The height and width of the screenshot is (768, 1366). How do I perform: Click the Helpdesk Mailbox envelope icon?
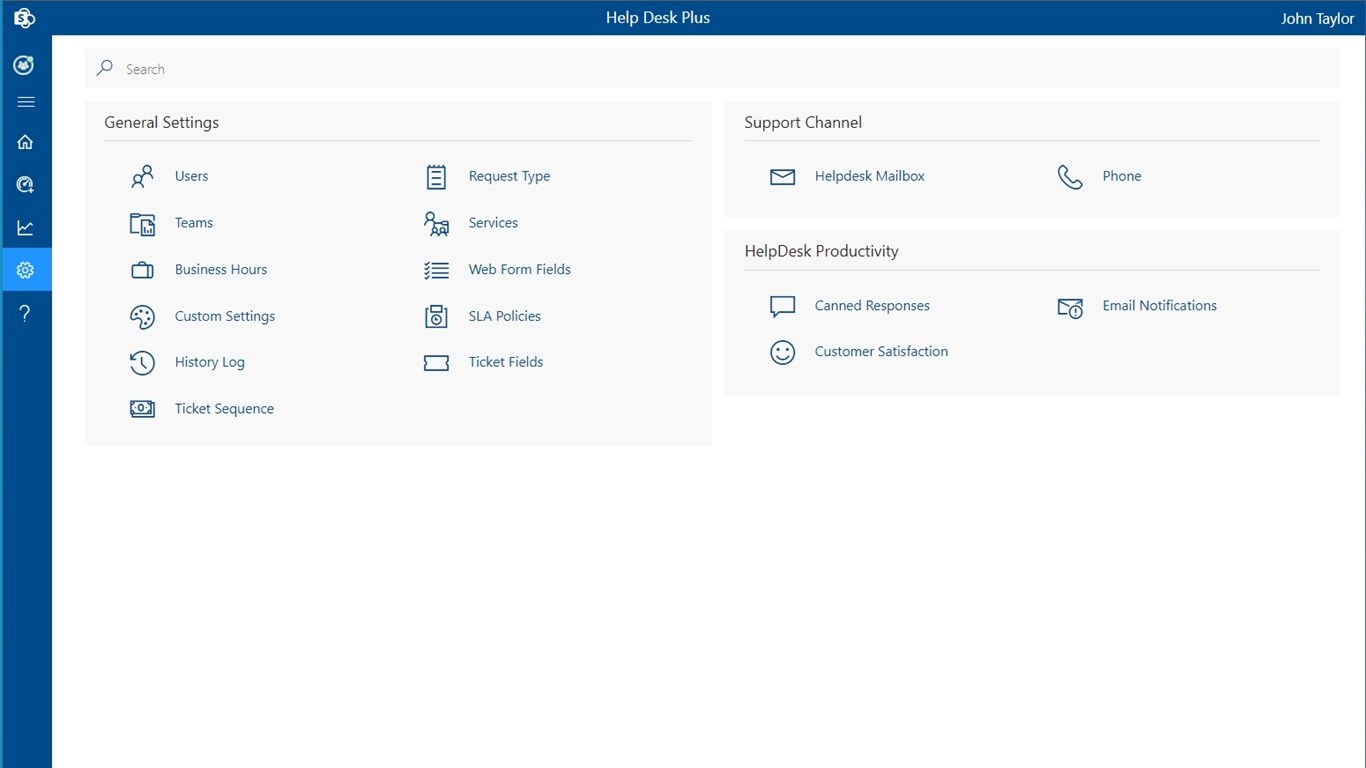tap(782, 177)
